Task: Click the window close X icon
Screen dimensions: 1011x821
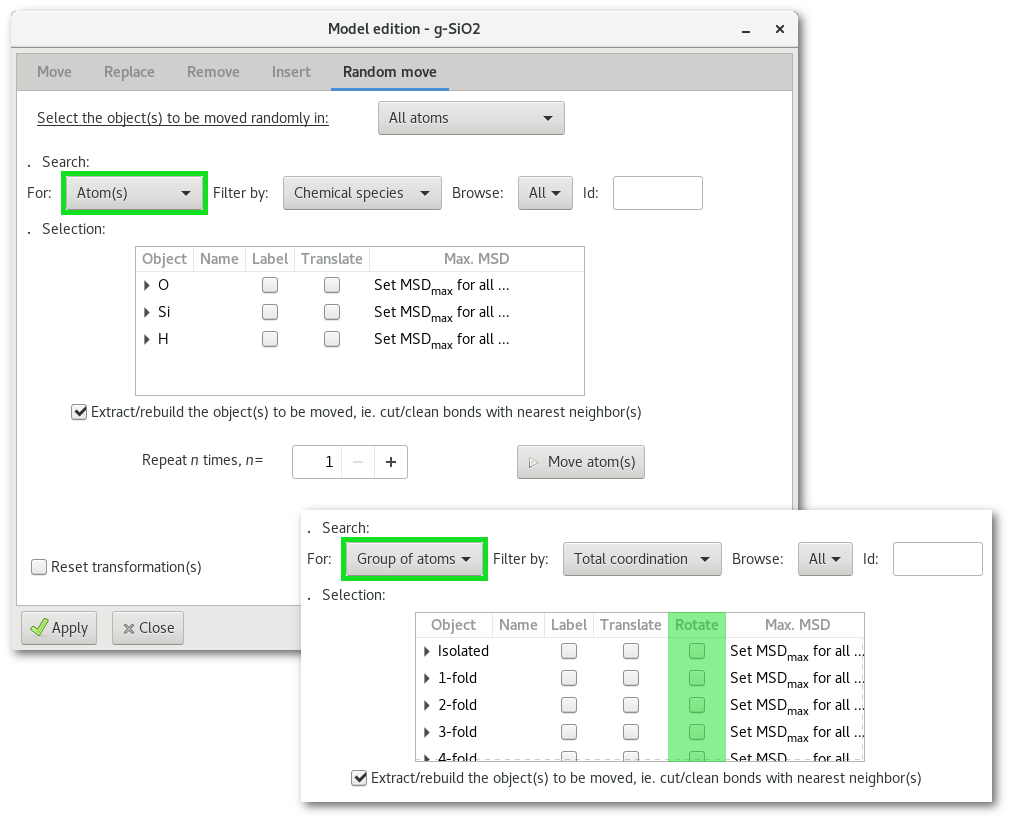Action: (778, 28)
